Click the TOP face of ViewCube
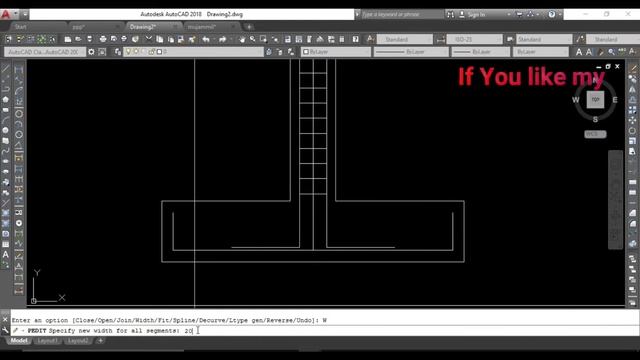The height and width of the screenshot is (360, 640). pos(595,100)
